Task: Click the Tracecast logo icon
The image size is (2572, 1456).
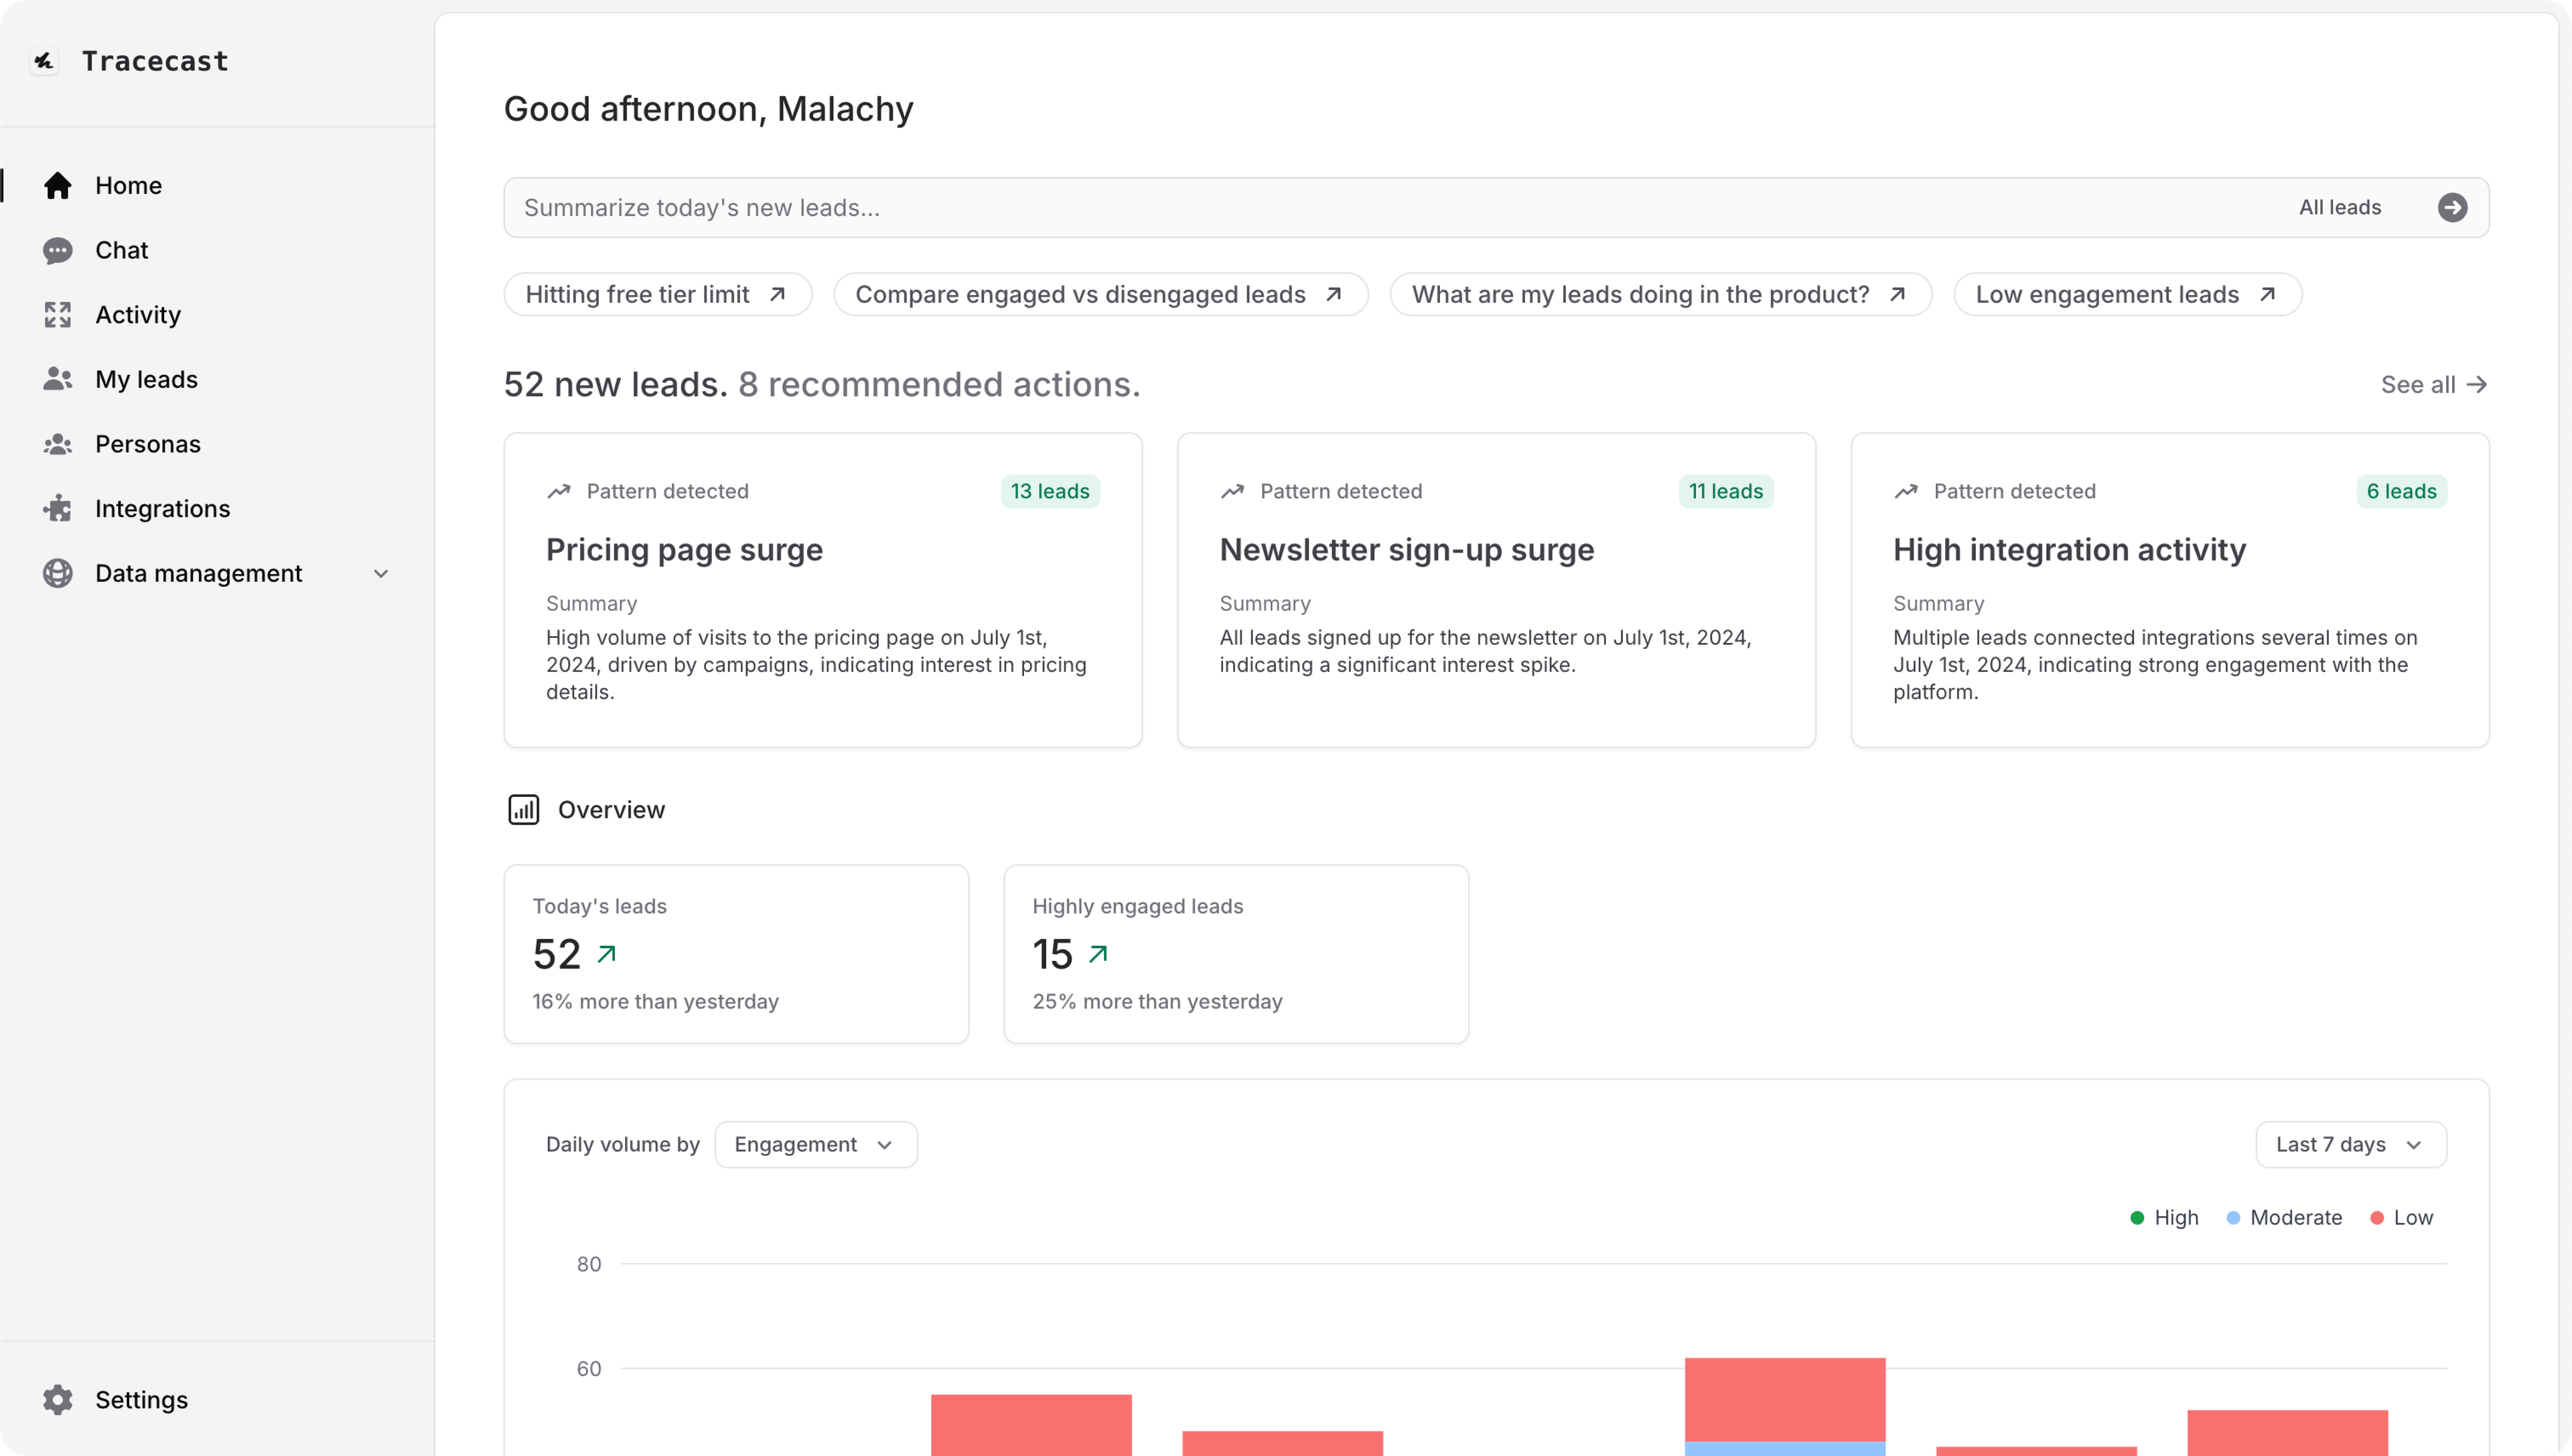Action: [44, 61]
